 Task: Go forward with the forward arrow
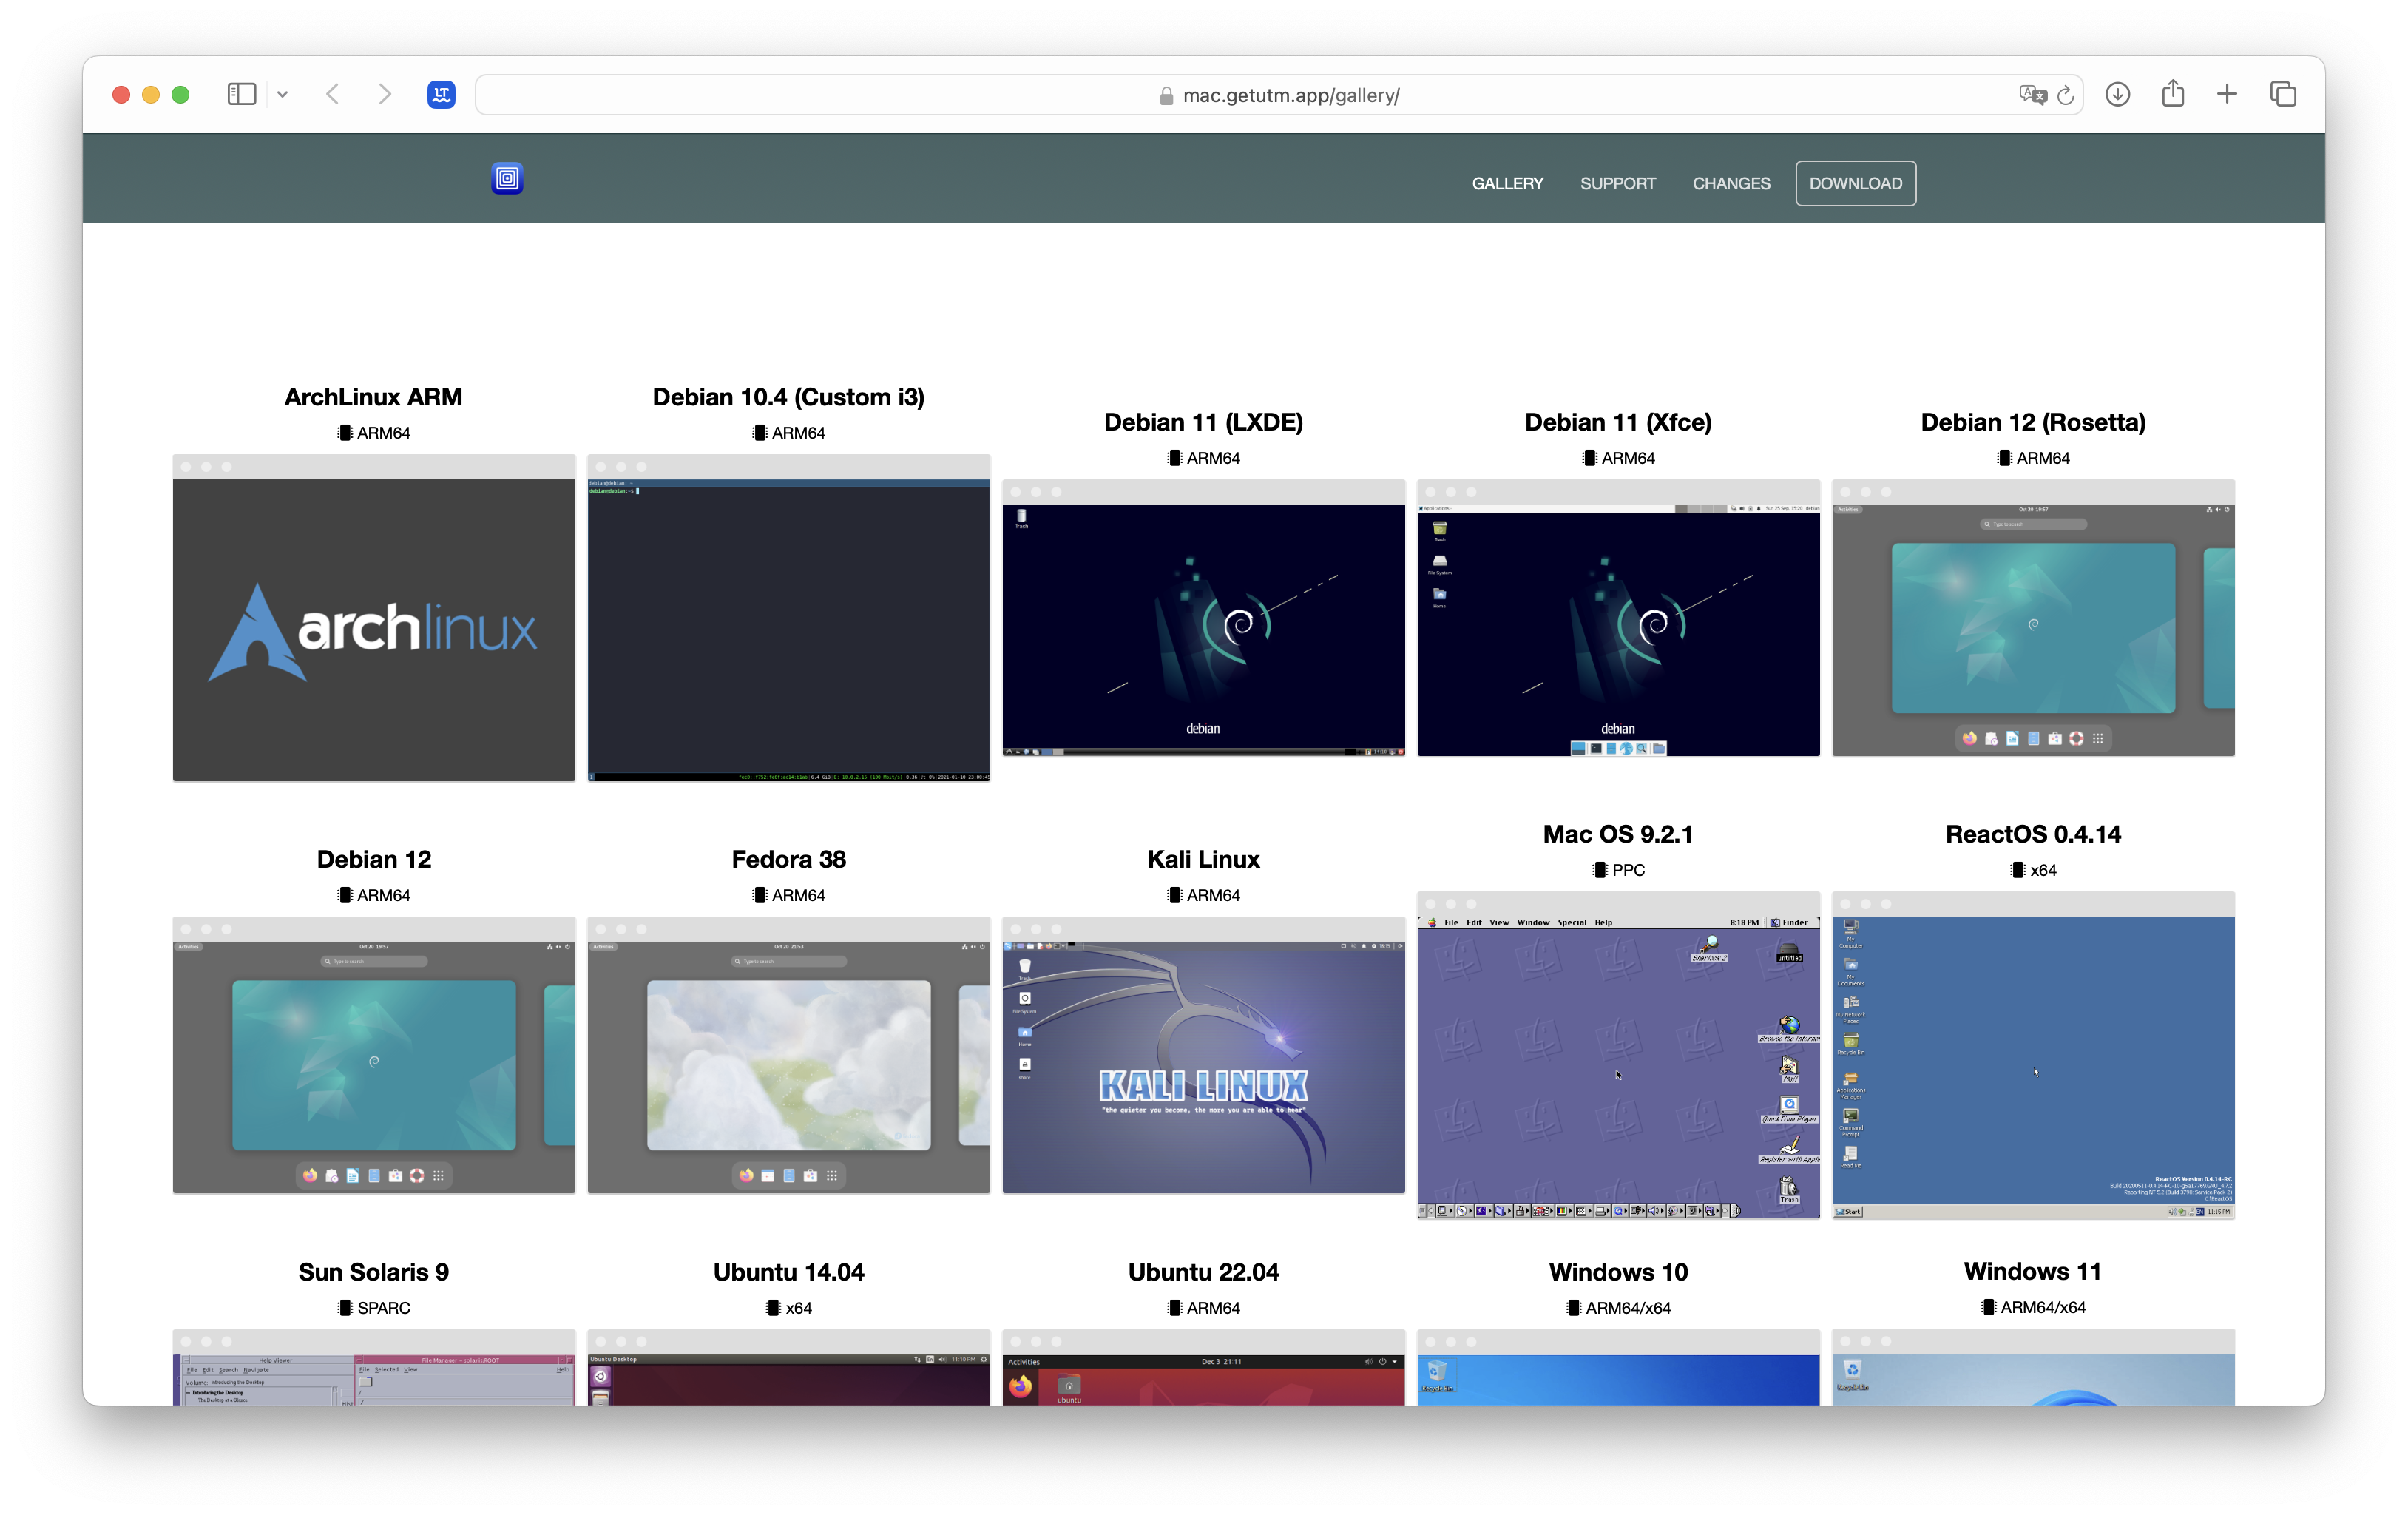pos(385,94)
